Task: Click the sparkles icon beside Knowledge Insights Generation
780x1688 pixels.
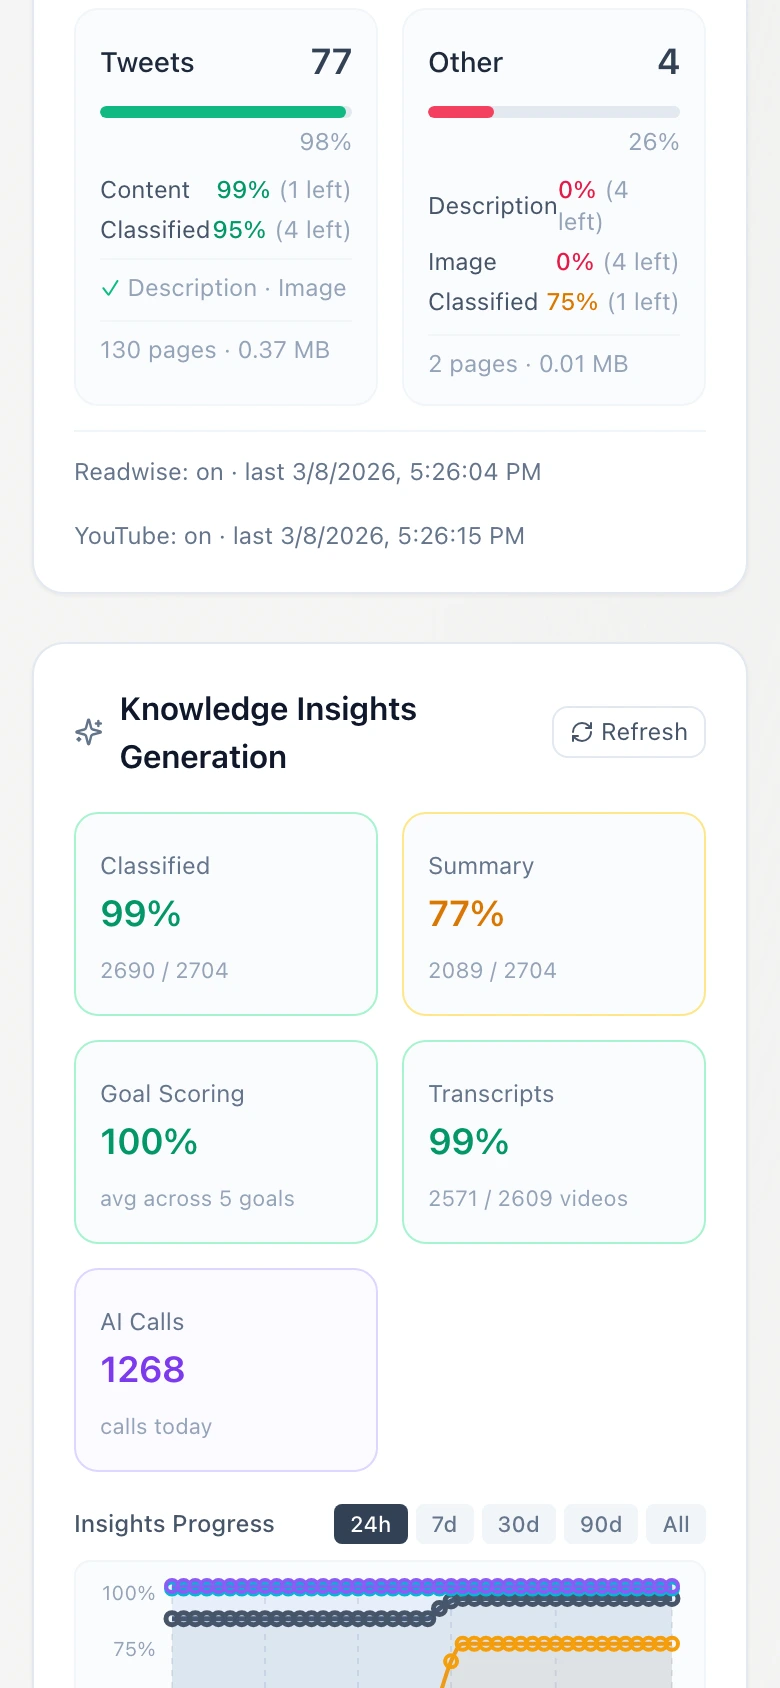Action: coord(88,732)
